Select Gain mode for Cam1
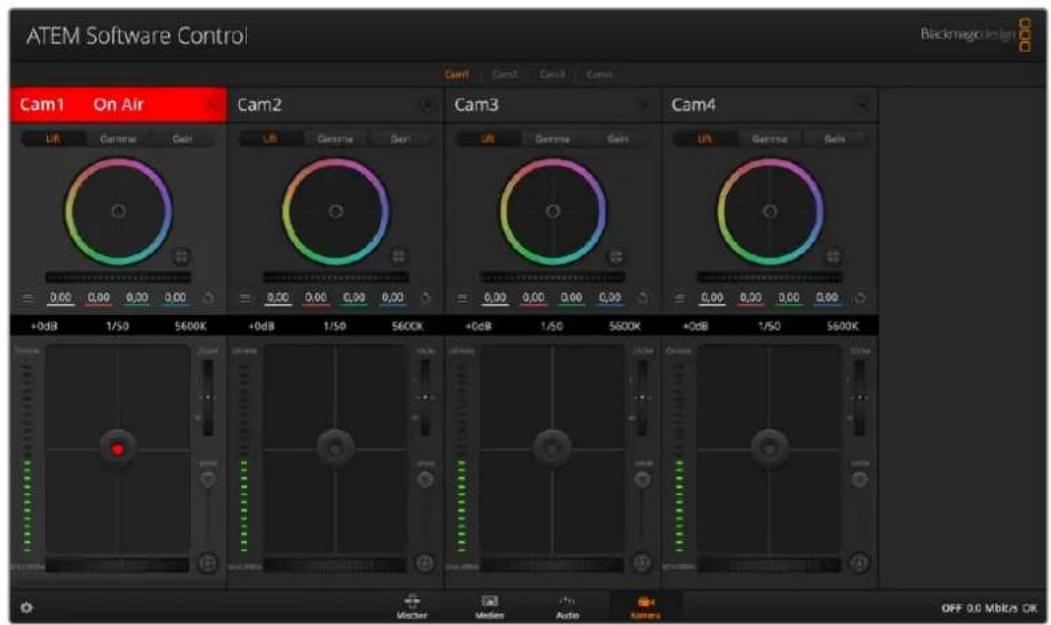Image resolution: width=1051 pixels, height=625 pixels. point(182,139)
